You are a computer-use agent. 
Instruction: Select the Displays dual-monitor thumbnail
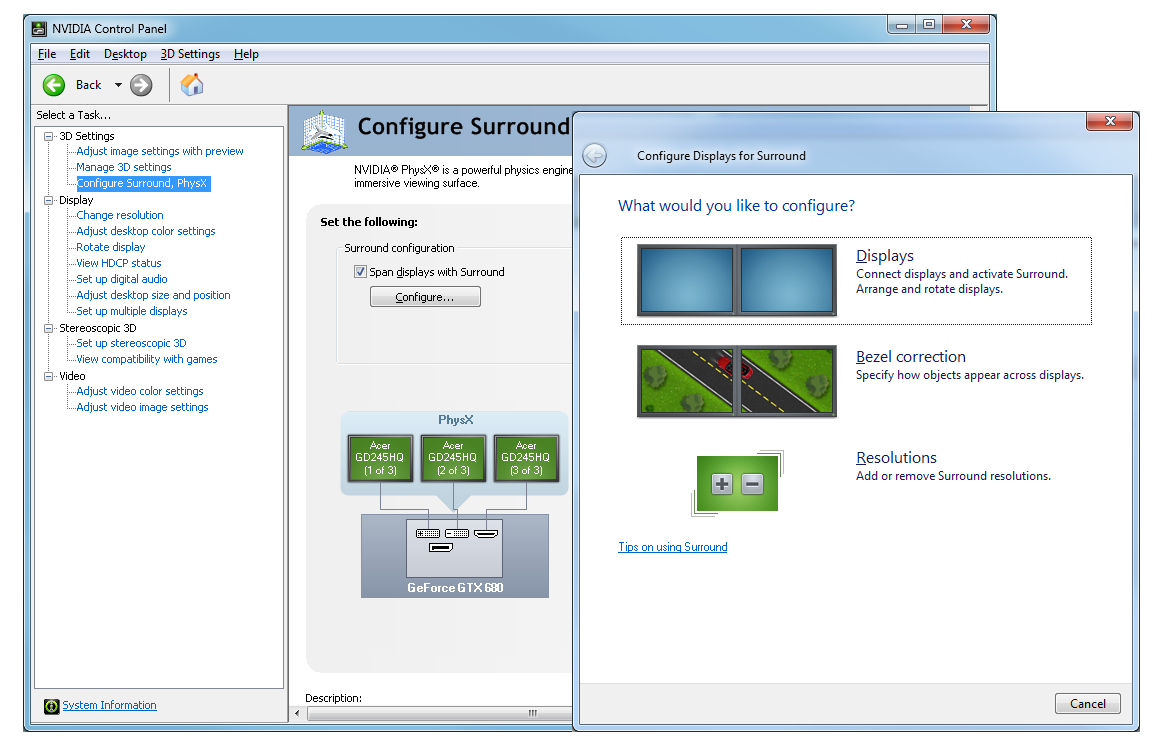(737, 280)
